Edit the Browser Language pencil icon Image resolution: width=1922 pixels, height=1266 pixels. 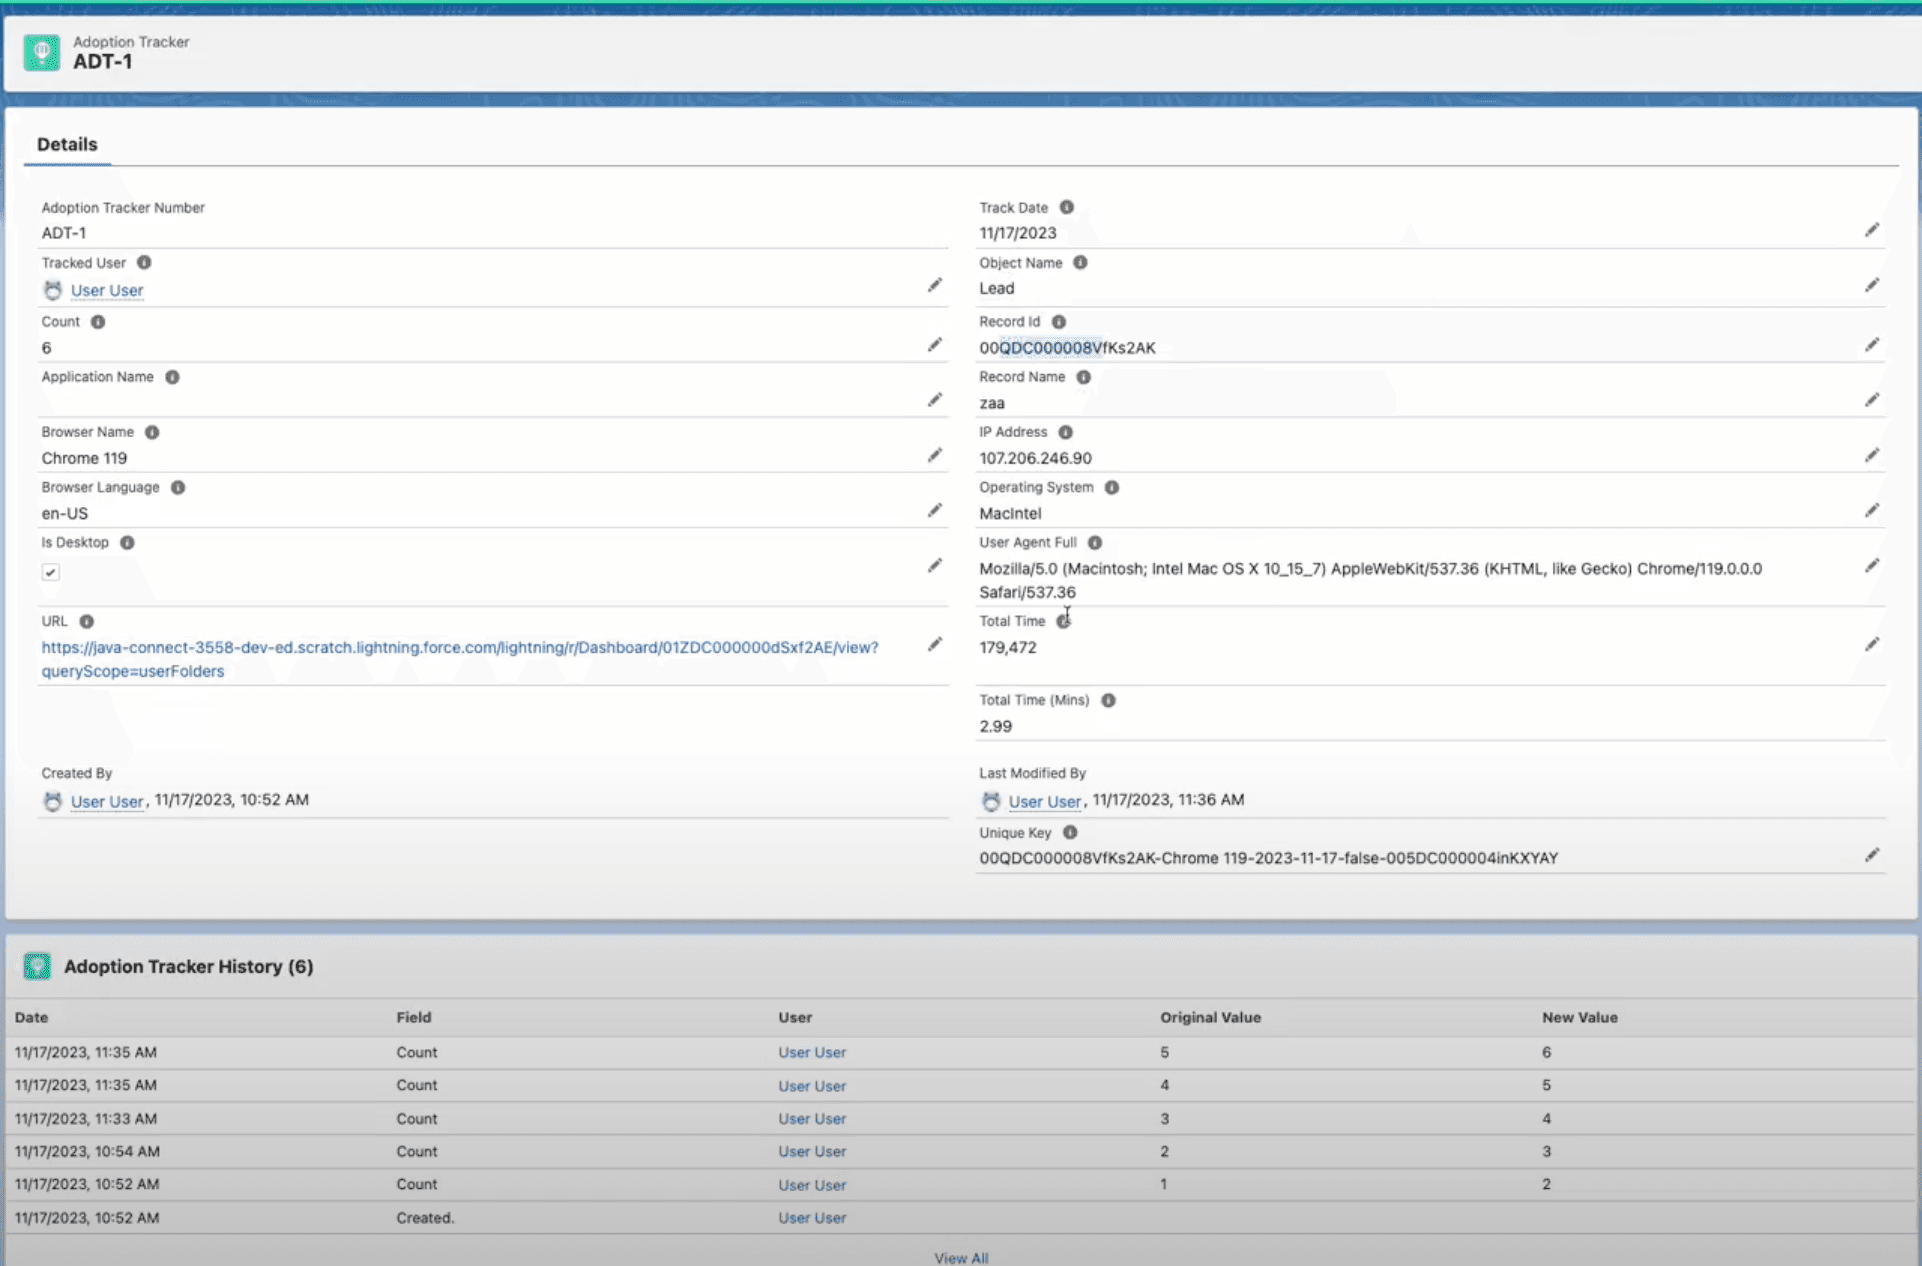[934, 510]
